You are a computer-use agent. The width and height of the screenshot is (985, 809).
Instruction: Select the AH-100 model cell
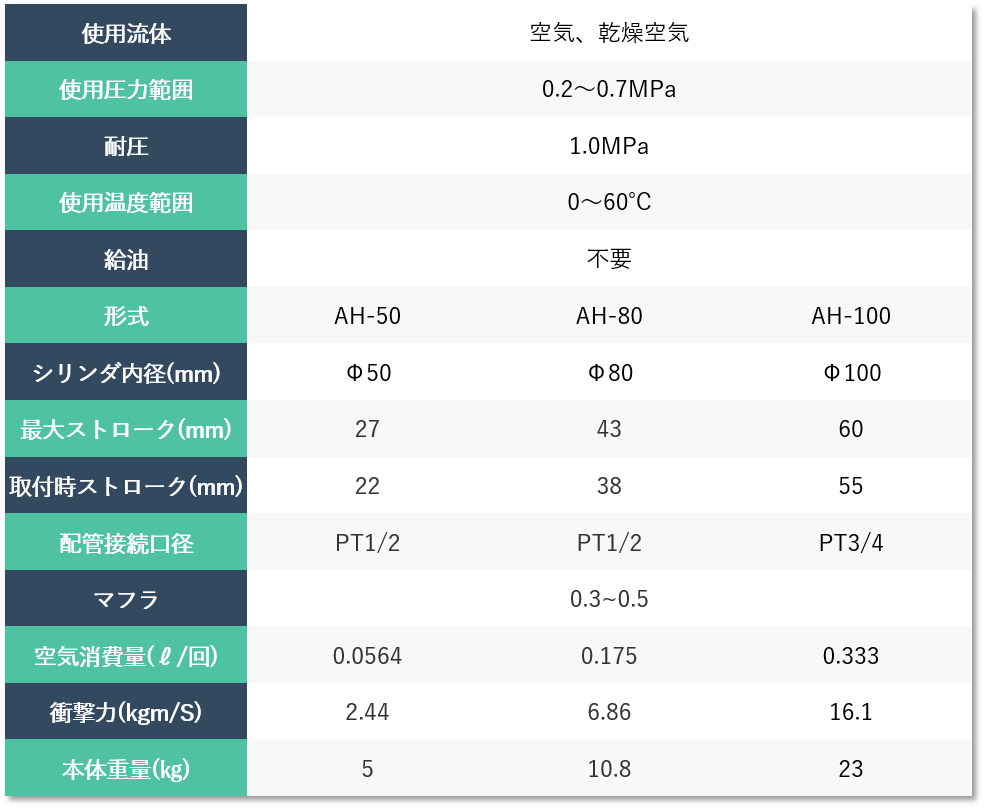point(851,316)
